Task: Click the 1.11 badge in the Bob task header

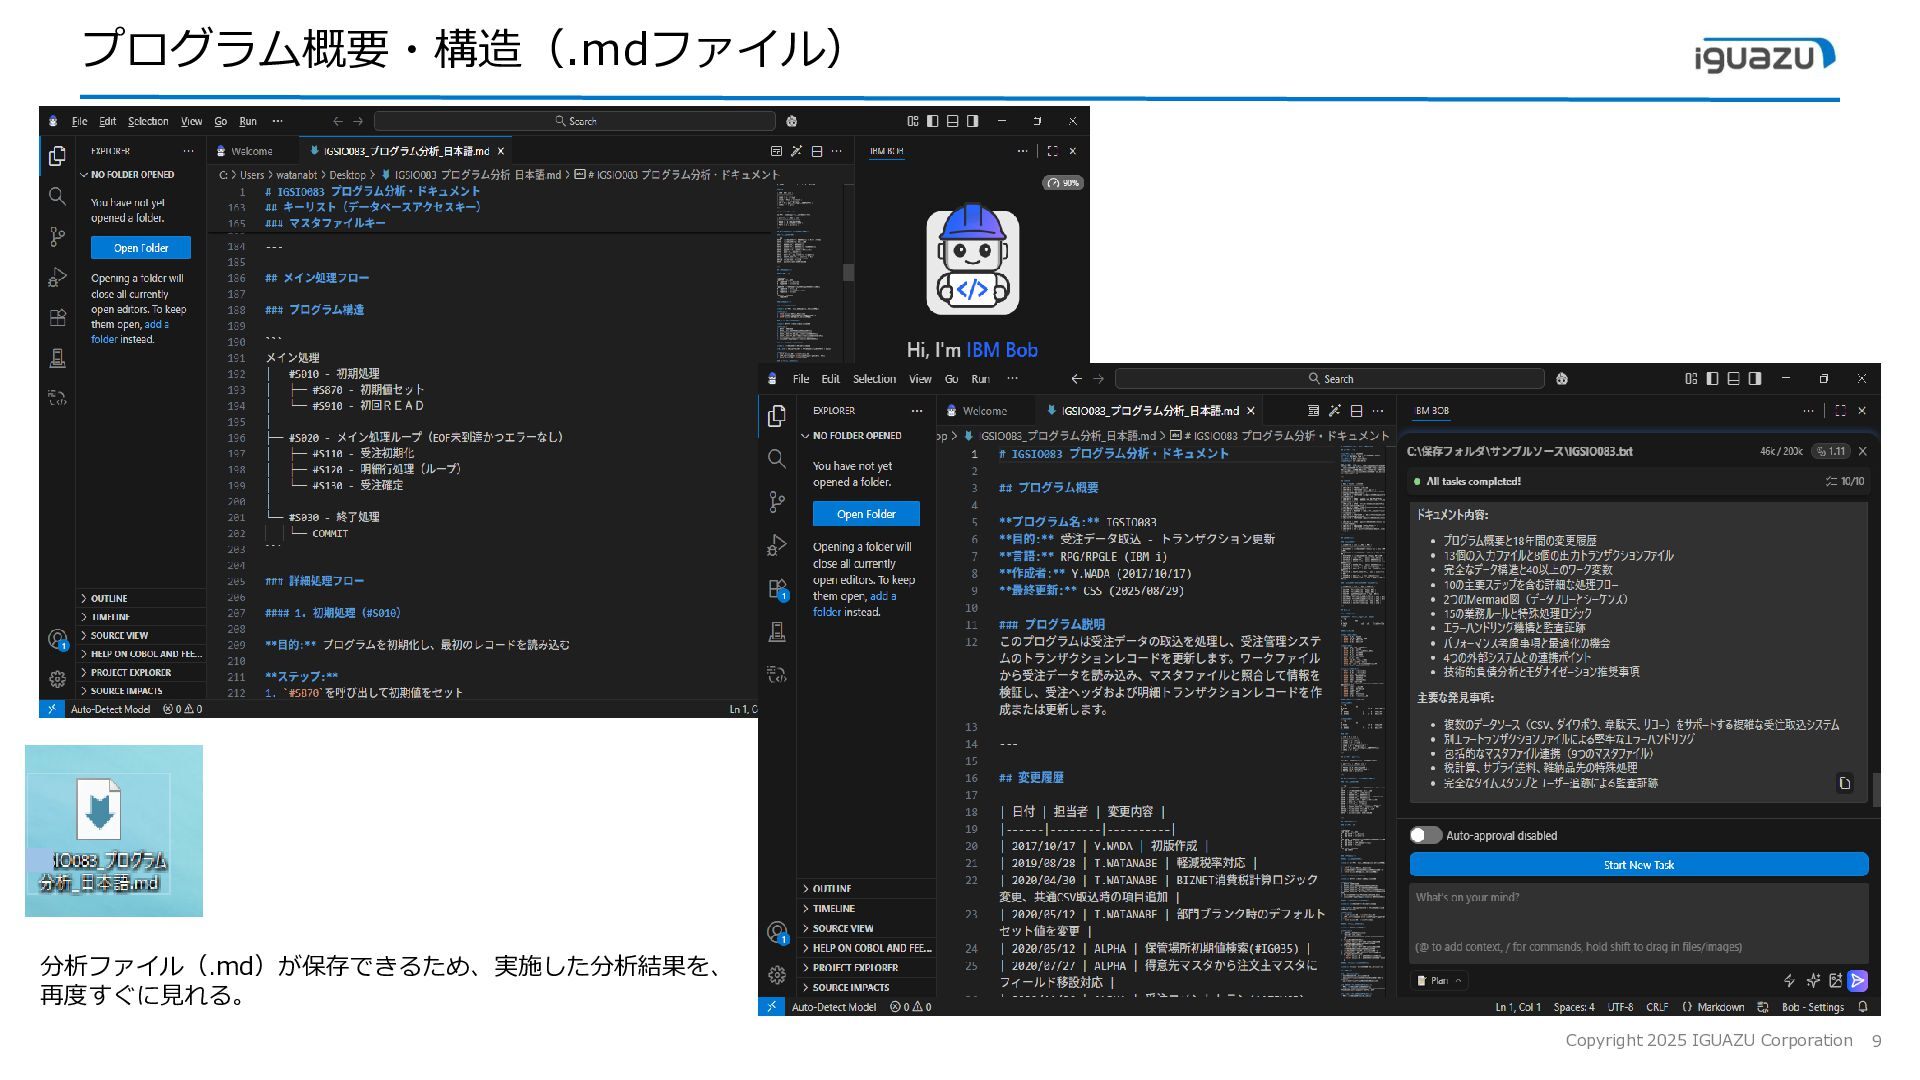Action: [1832, 451]
